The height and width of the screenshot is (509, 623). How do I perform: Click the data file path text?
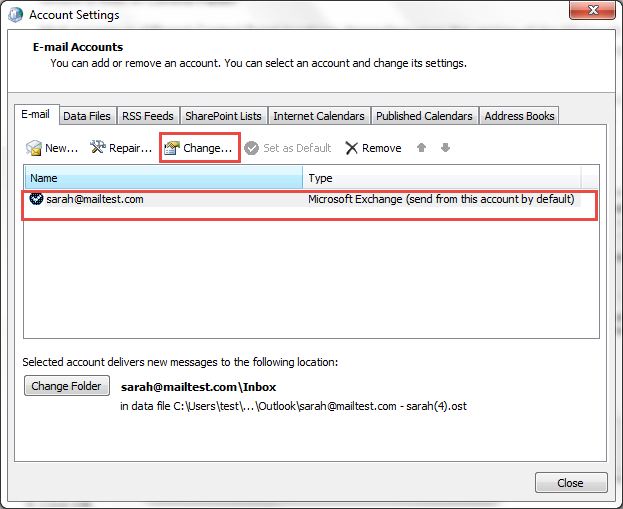293,406
